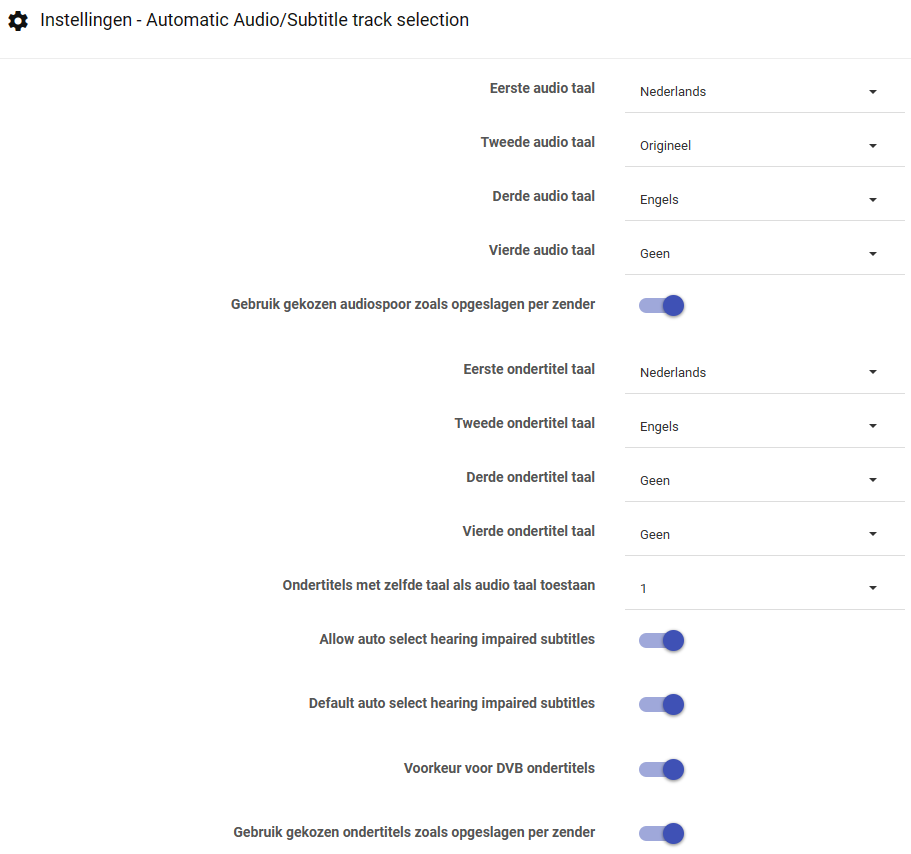
Task: Click the Tweede ondertitel taal label
Action: point(524,423)
